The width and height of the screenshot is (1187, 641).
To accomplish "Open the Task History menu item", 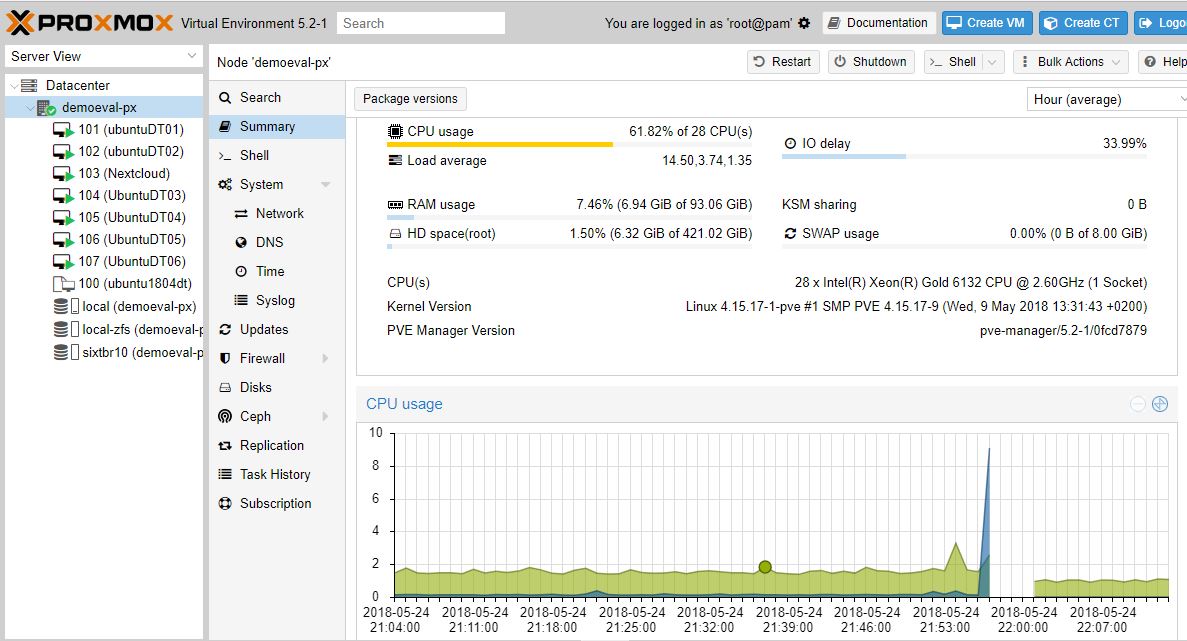I will pyautogui.click(x=275, y=474).
